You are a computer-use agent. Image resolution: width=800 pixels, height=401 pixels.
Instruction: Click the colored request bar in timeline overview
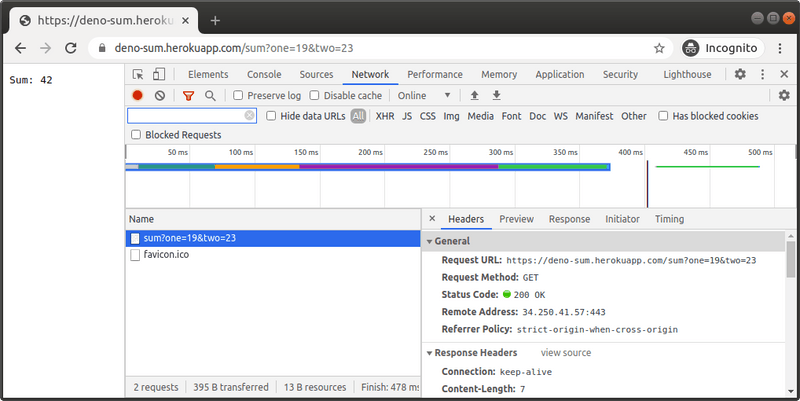[368, 167]
